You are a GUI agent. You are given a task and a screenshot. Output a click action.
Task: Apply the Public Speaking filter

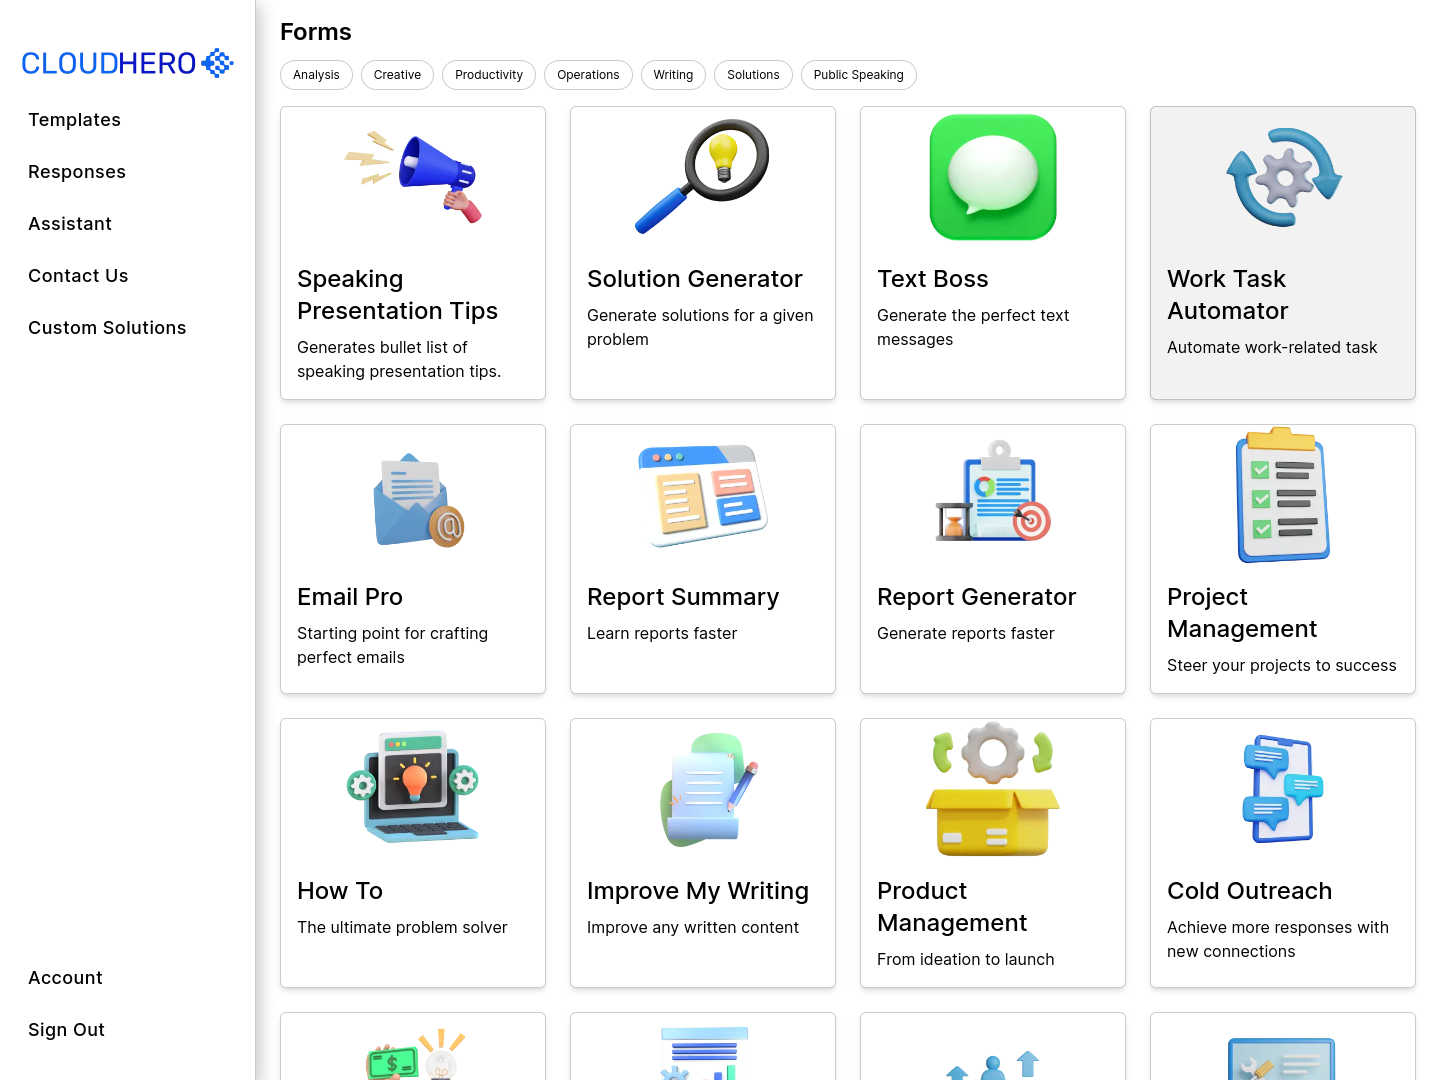[x=858, y=75]
